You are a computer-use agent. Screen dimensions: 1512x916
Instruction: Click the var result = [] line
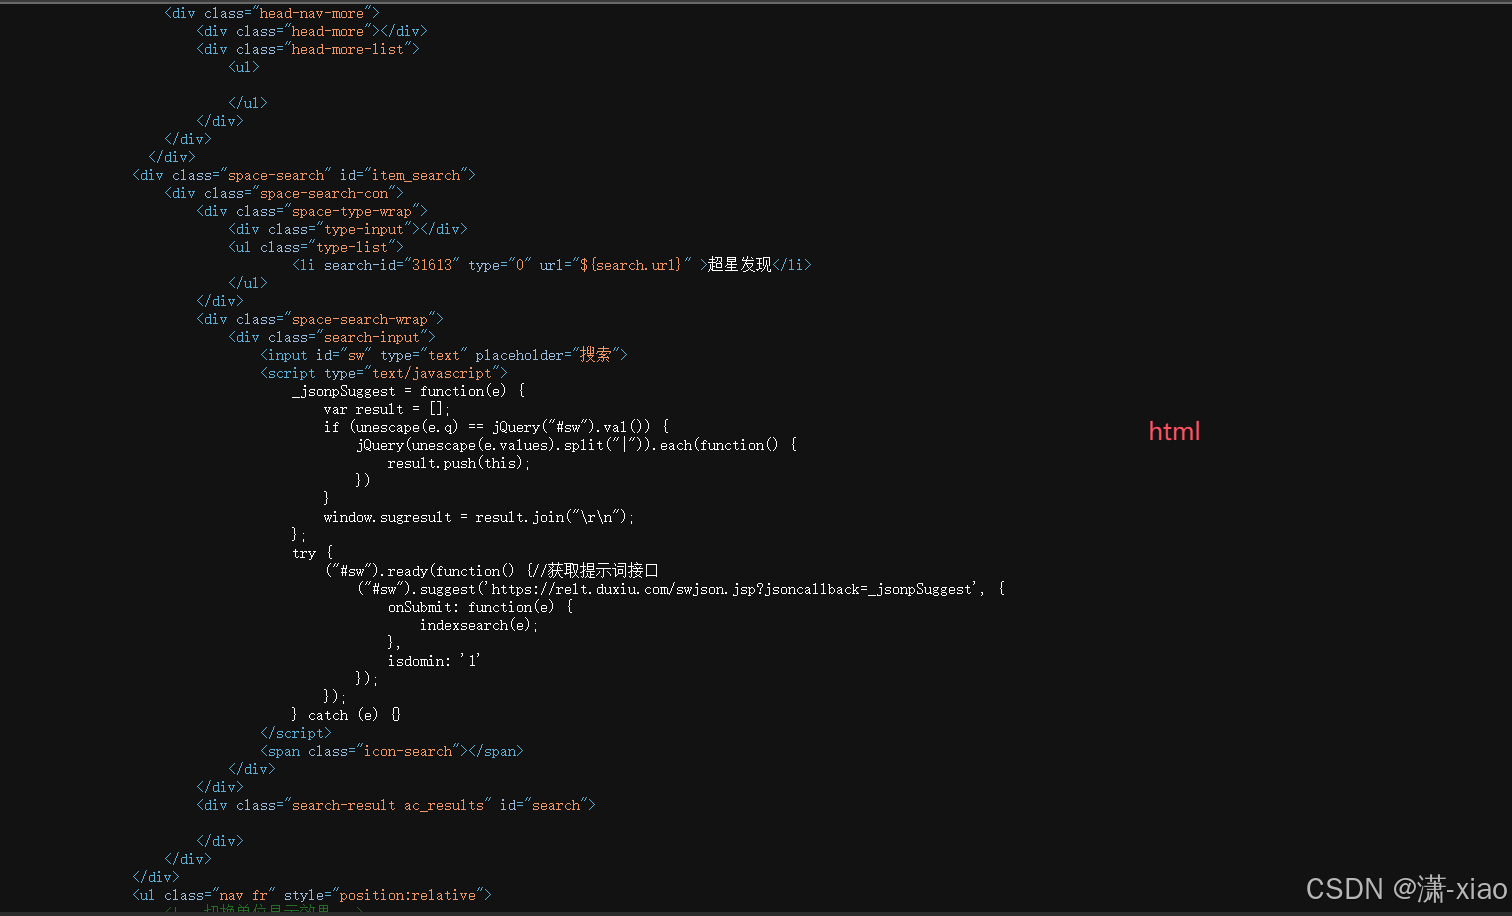click(387, 409)
